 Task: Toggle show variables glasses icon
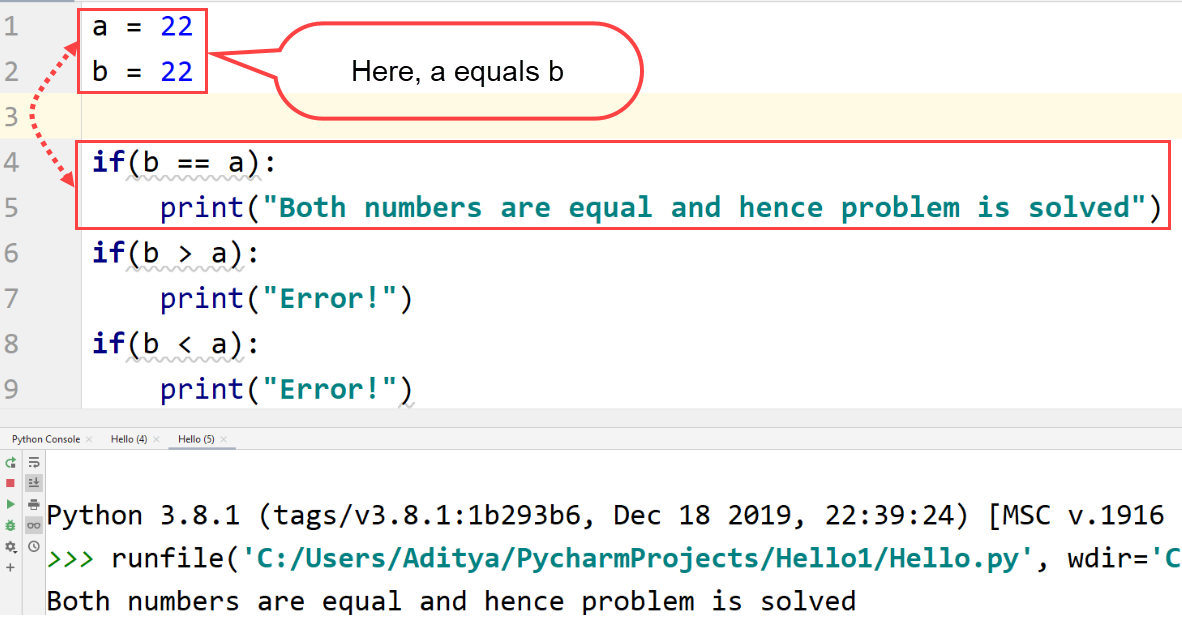pyautogui.click(x=33, y=525)
